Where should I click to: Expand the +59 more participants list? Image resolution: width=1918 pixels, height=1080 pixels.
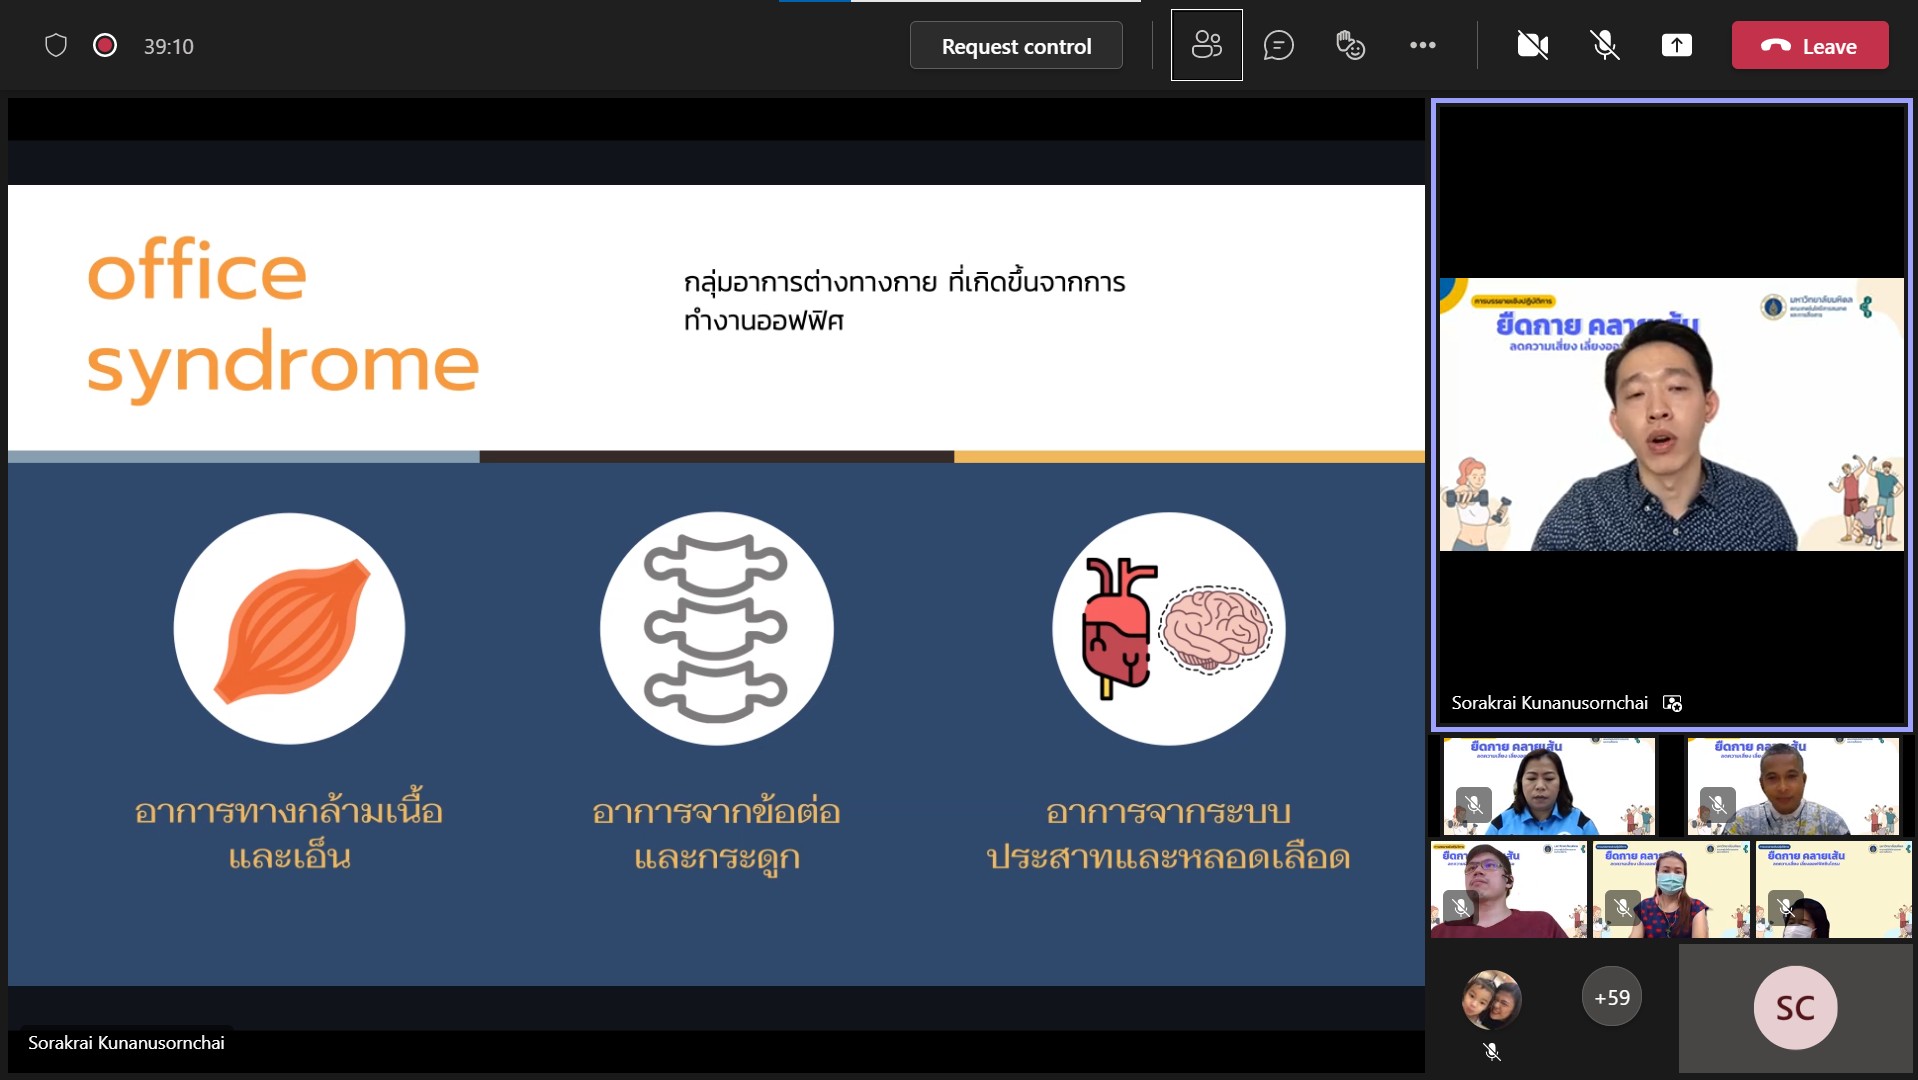coord(1611,997)
